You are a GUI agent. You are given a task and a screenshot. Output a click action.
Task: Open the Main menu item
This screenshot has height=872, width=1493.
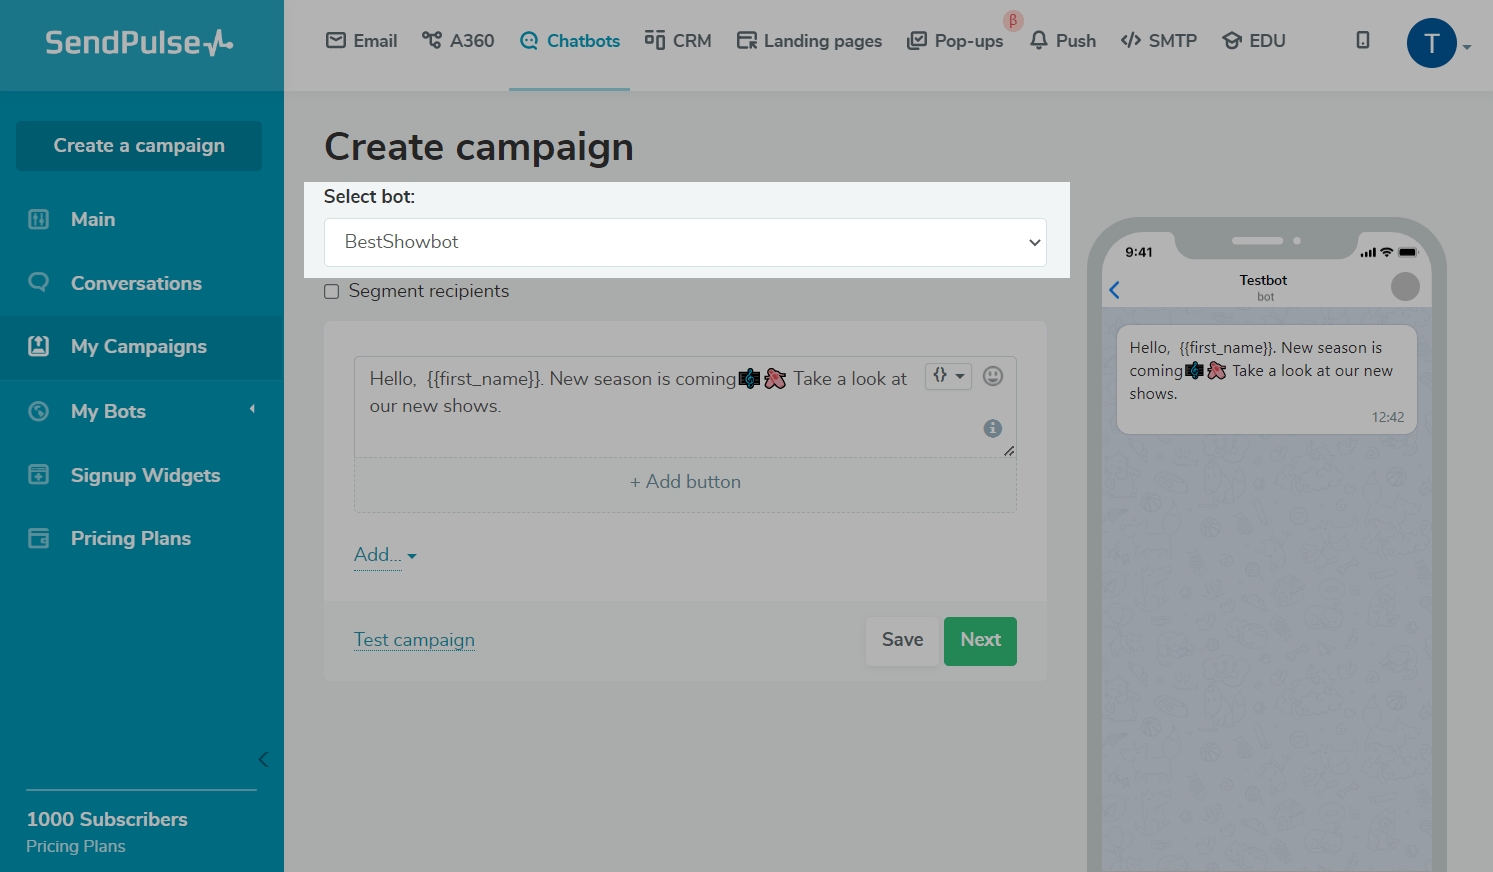(93, 220)
